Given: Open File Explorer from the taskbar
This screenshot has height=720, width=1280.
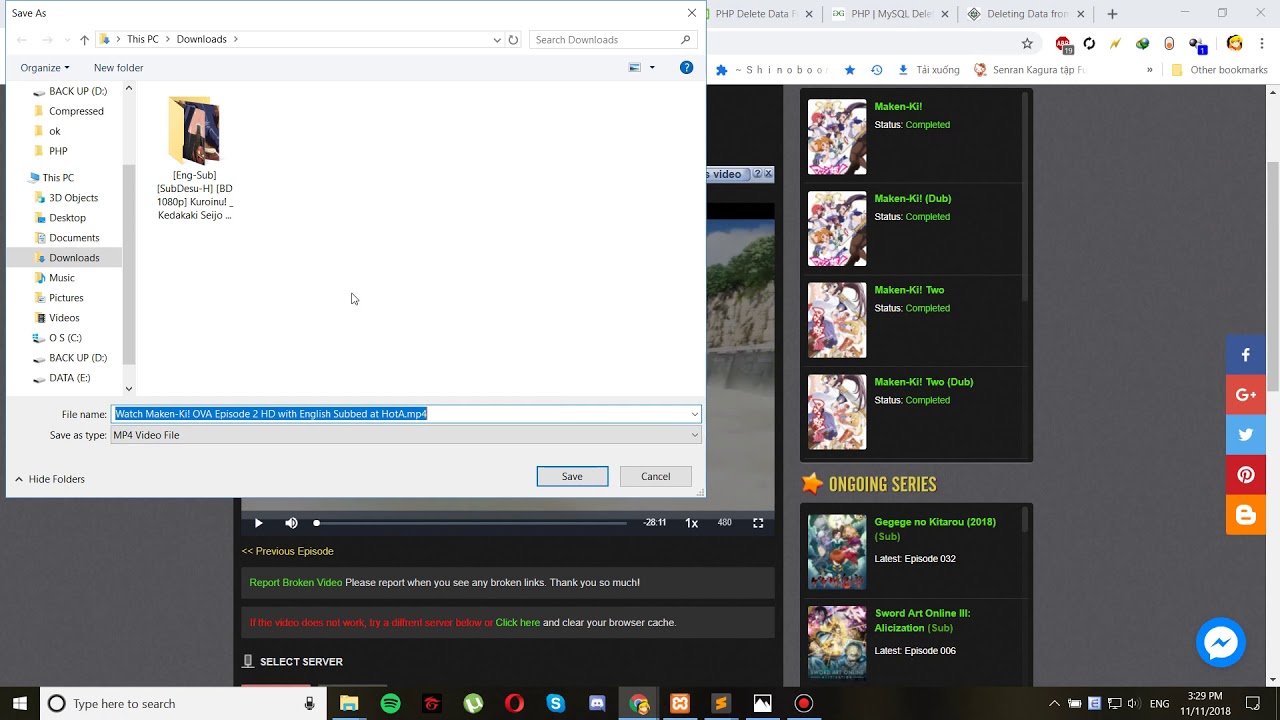Looking at the screenshot, I should pos(349,704).
